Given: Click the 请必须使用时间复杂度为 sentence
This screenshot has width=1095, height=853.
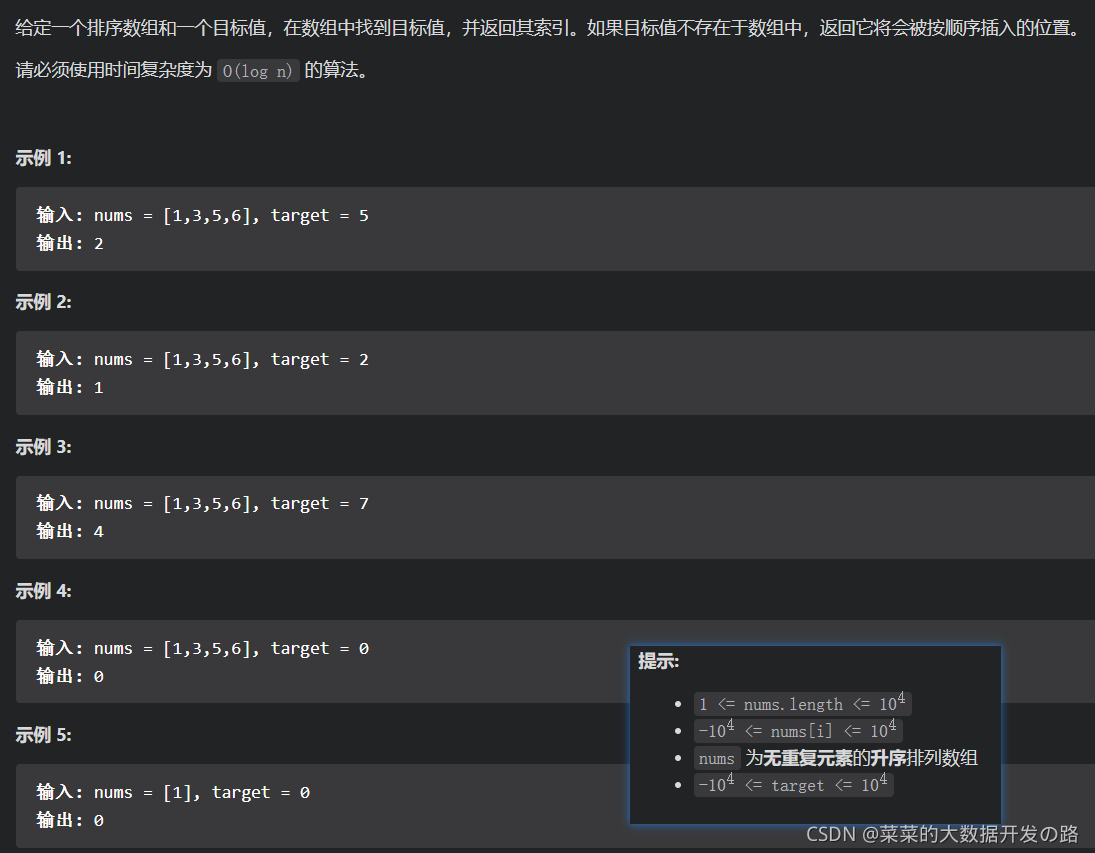Looking at the screenshot, I should (x=191, y=71).
